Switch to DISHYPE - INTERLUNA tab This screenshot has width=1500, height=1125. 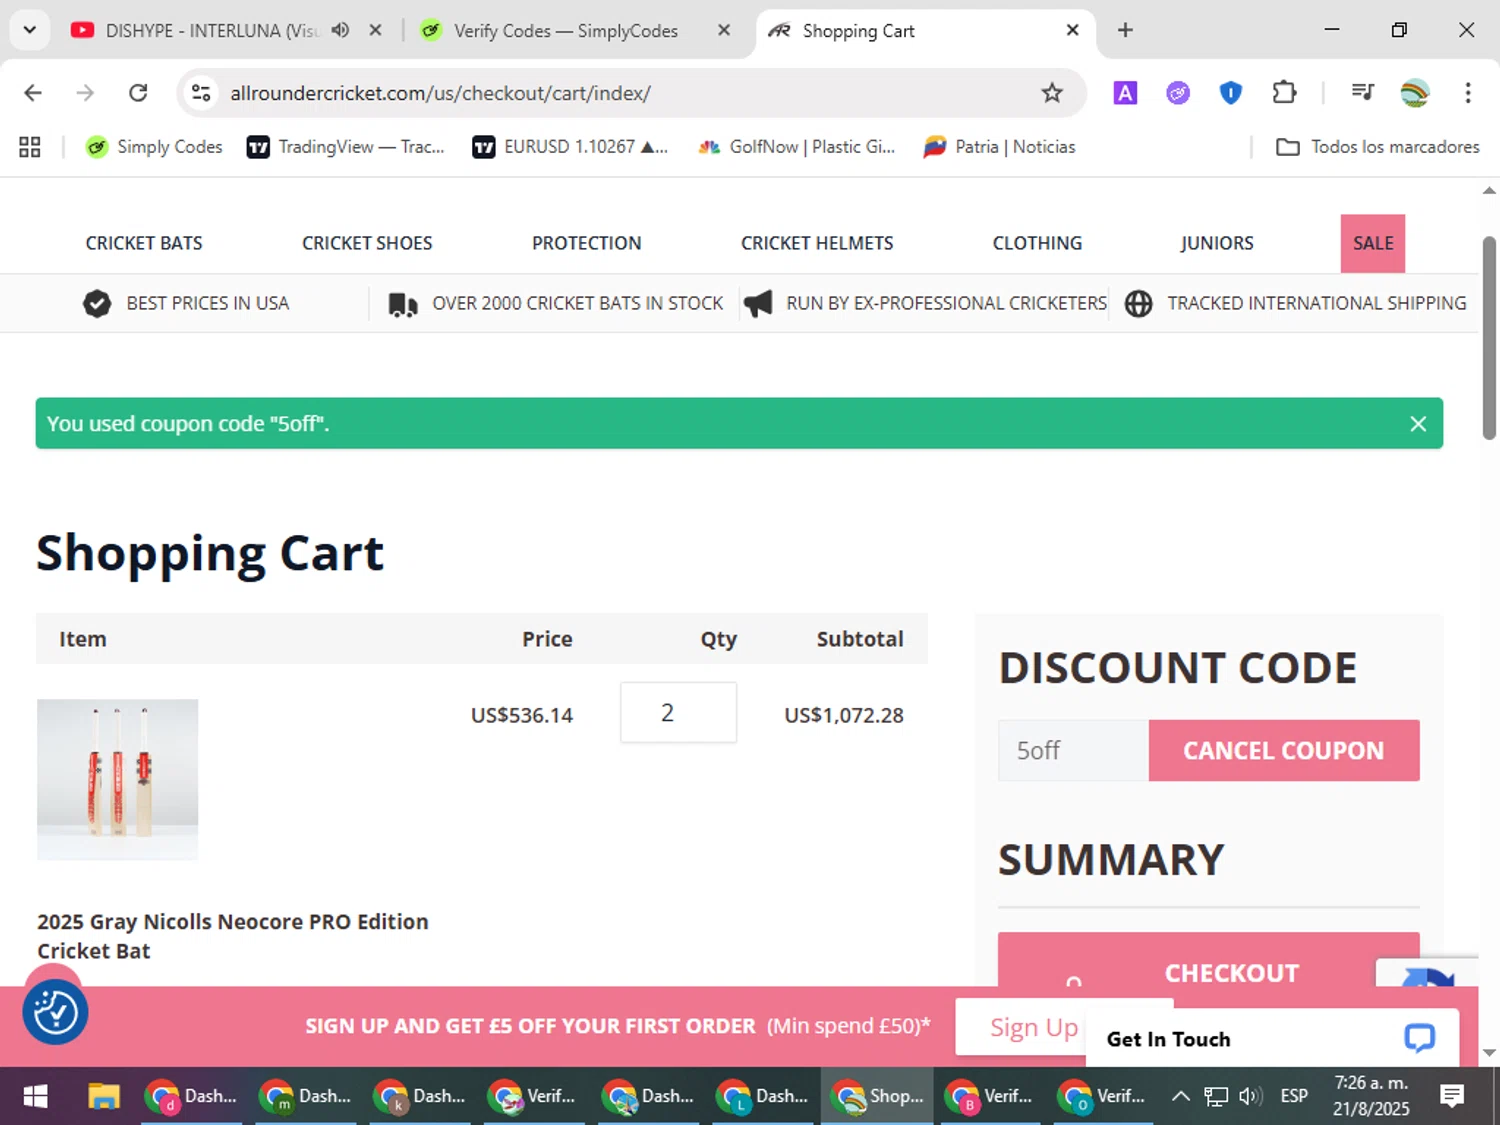211,31
